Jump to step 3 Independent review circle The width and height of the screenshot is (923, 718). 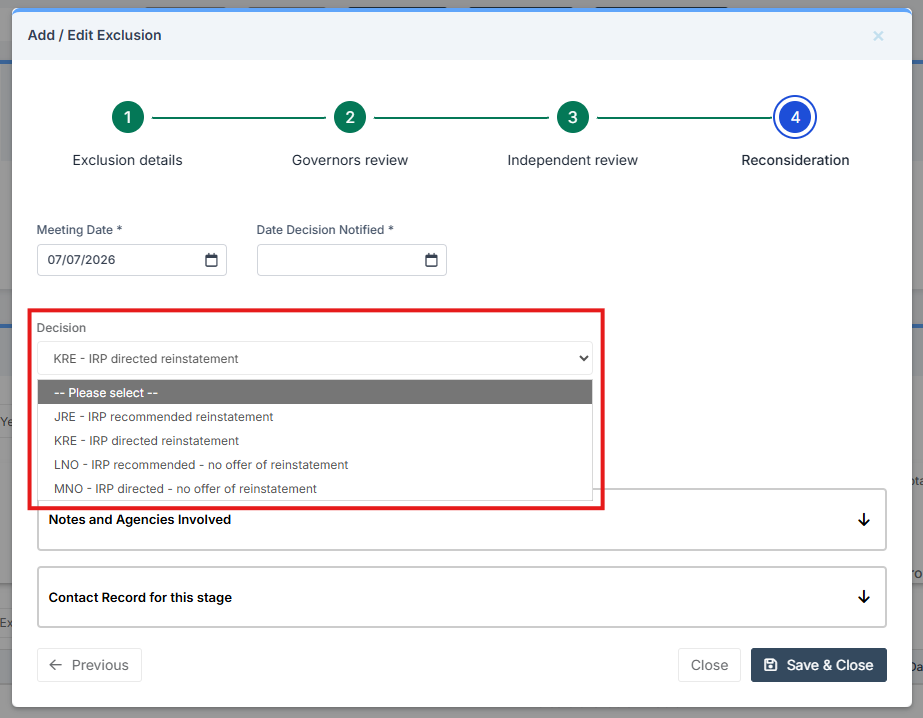click(573, 117)
